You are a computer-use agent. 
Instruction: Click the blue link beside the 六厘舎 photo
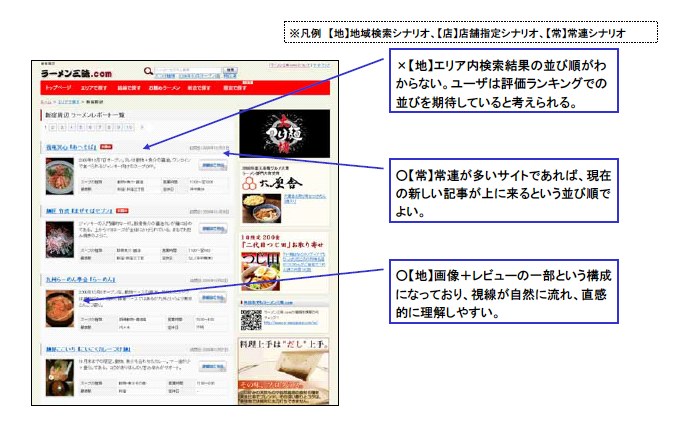[304, 198]
